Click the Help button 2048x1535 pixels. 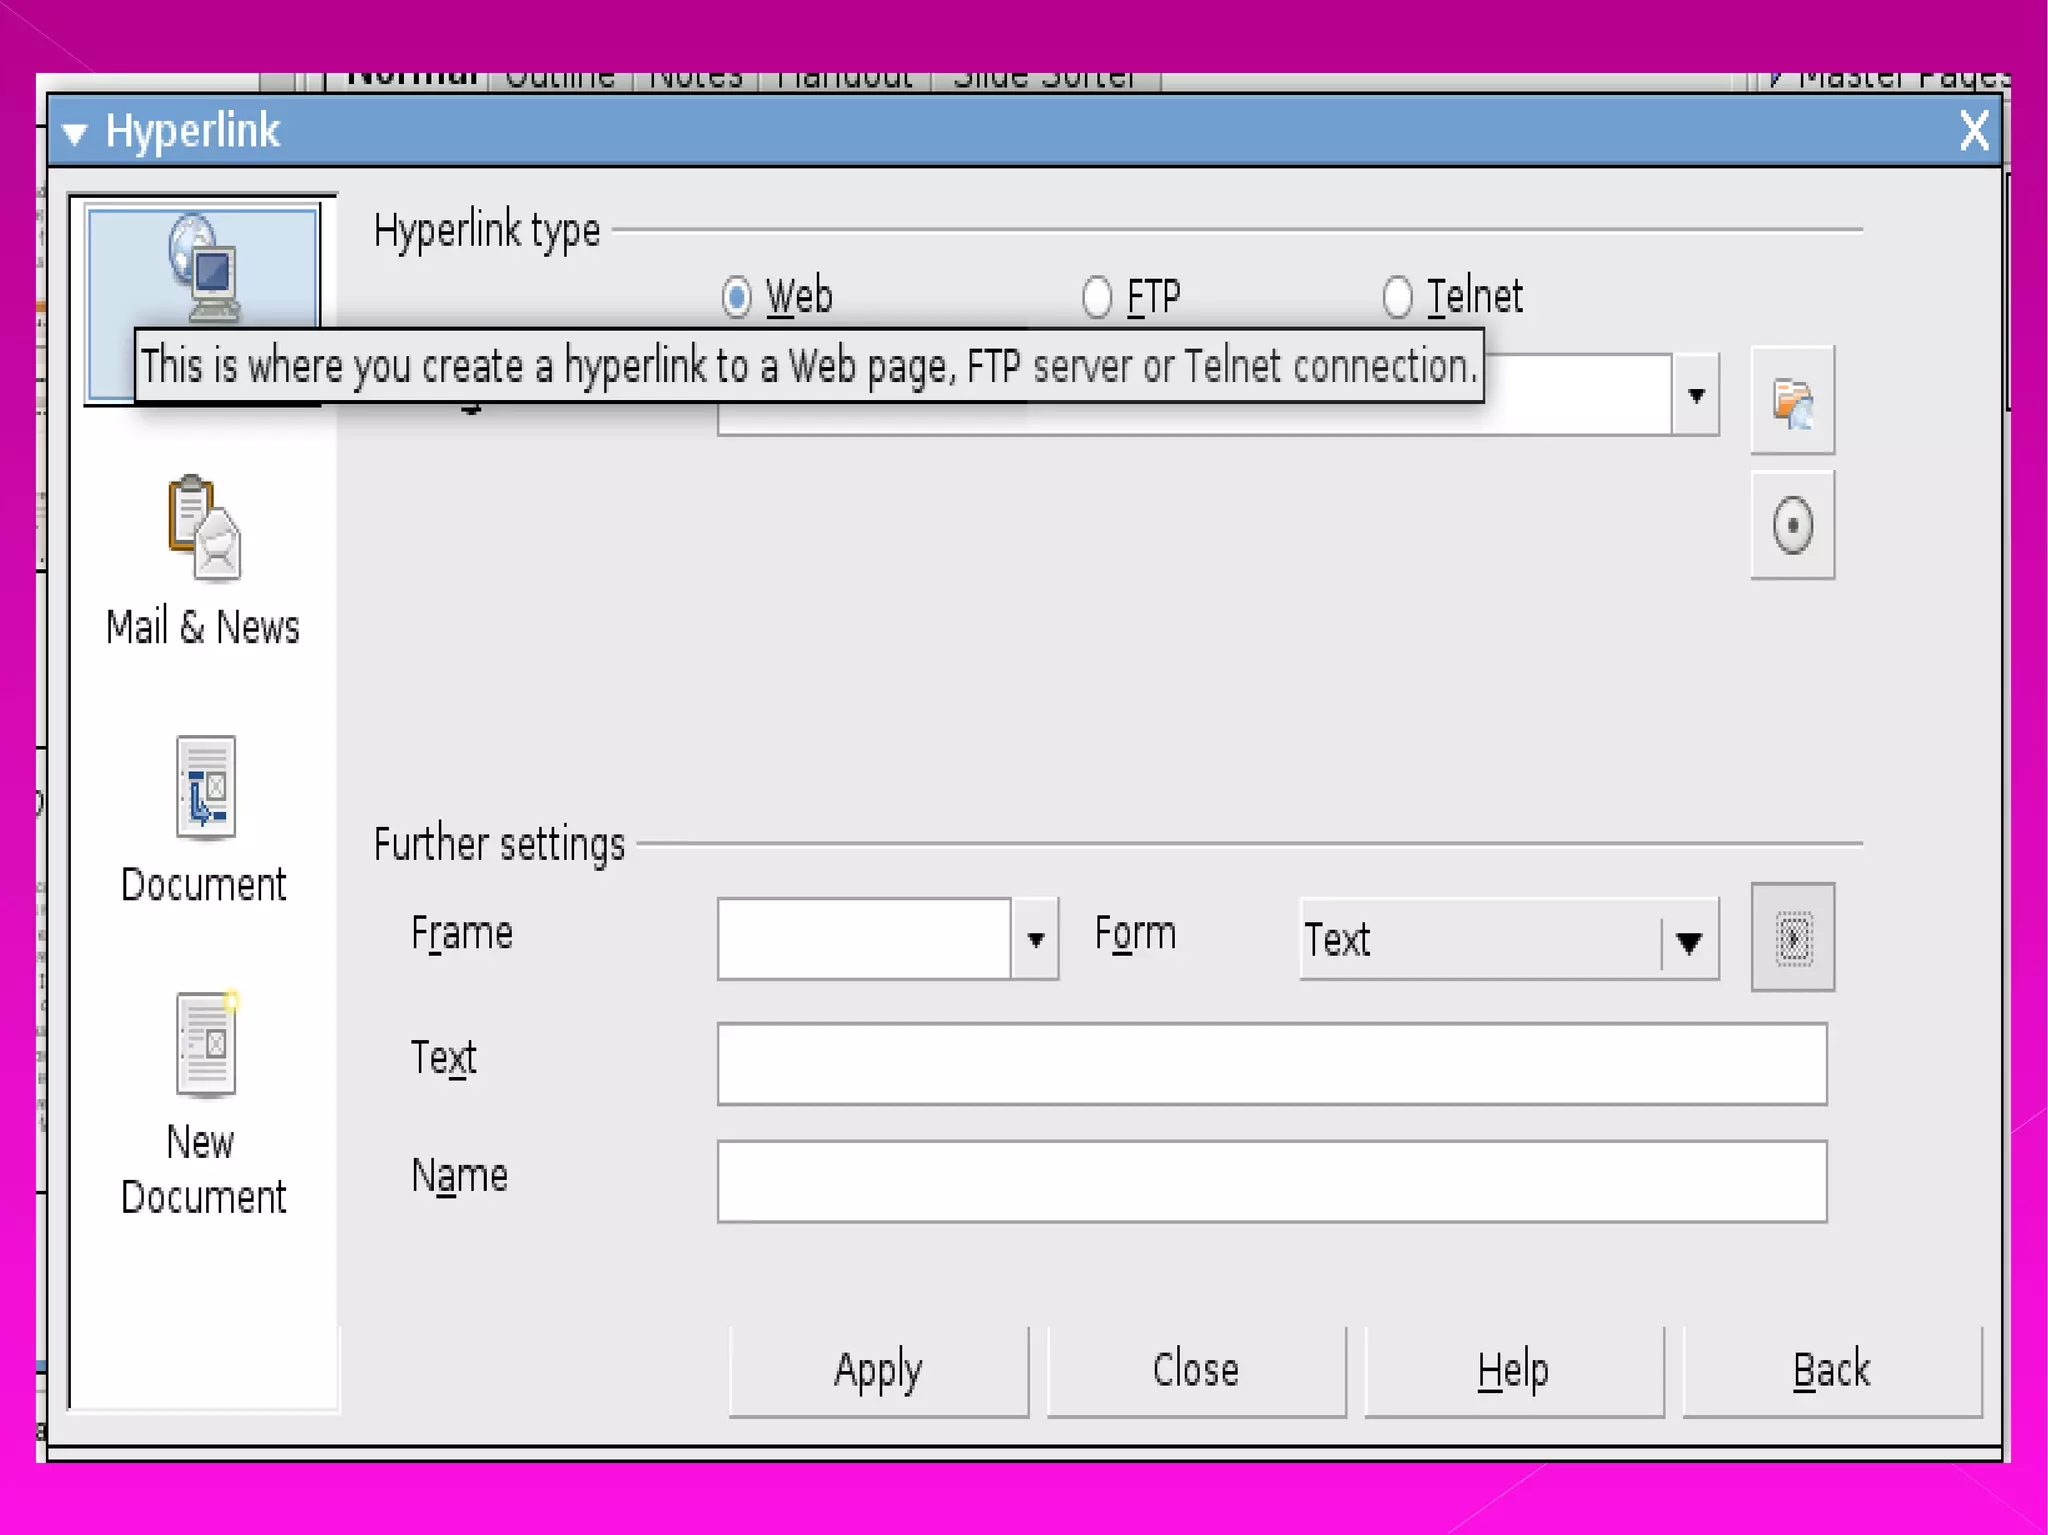(1513, 1370)
